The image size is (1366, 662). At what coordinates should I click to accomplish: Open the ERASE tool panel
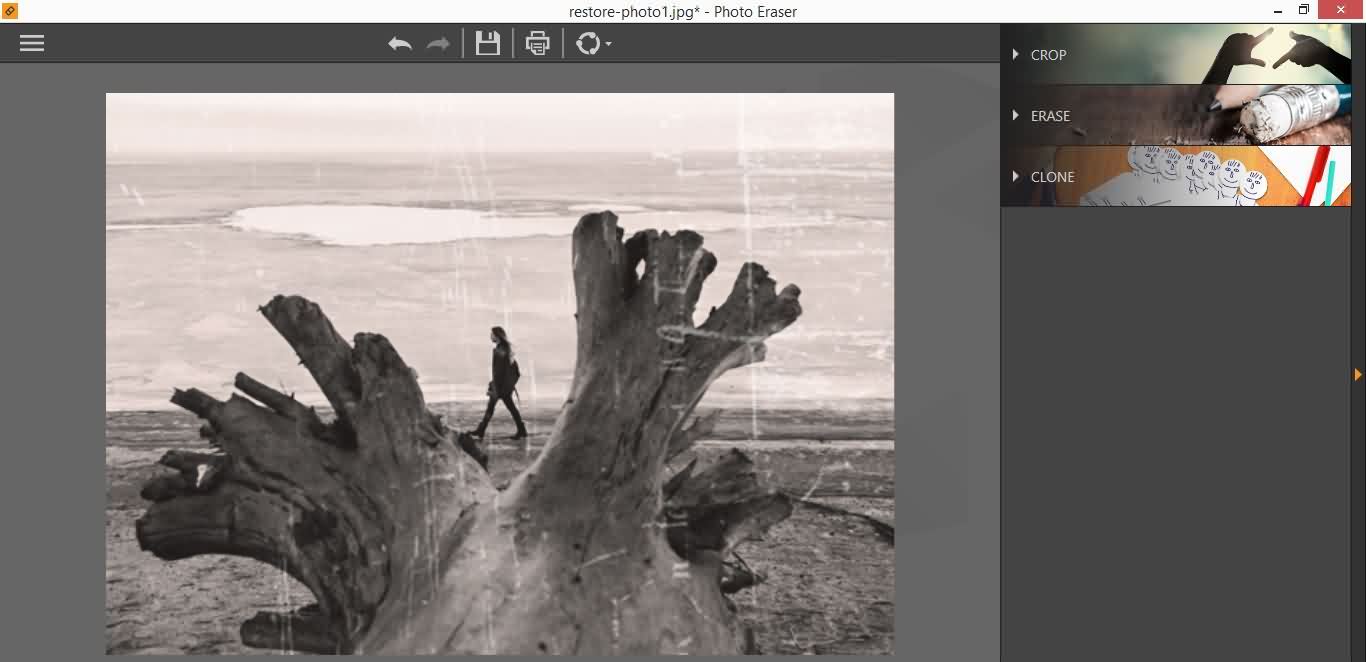click(x=1050, y=116)
